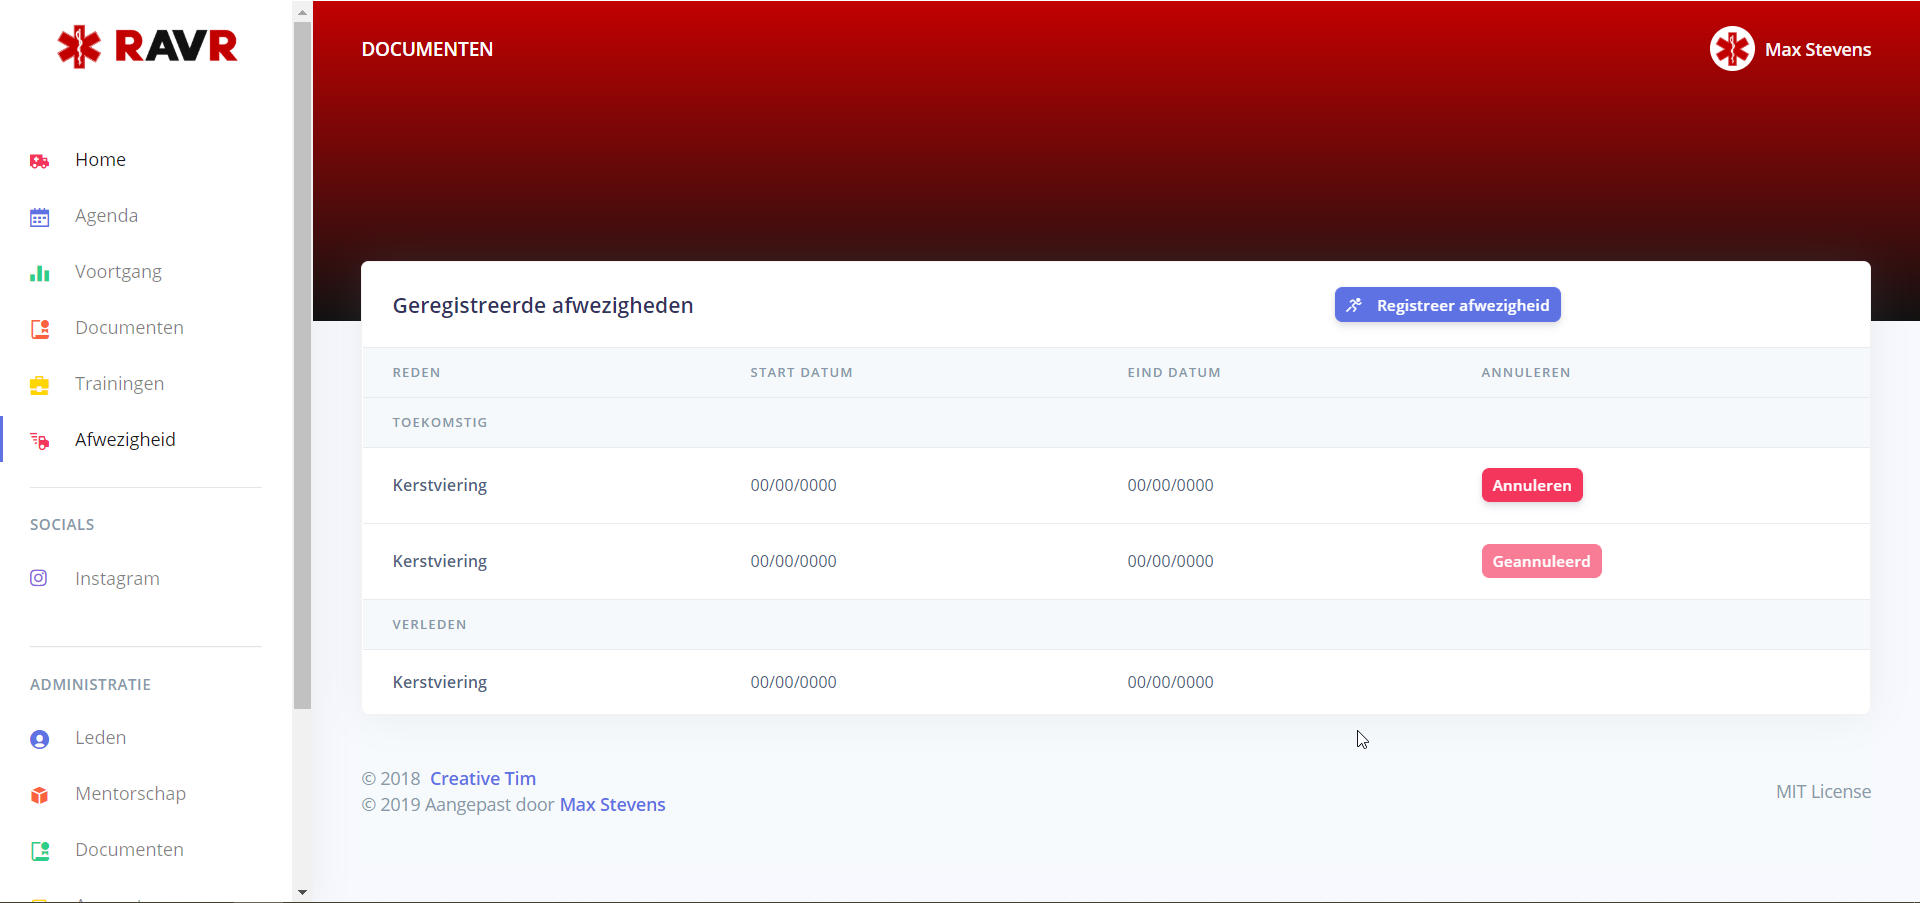Click the Max Stevens profile avatar
The width and height of the screenshot is (1920, 903).
click(1731, 49)
